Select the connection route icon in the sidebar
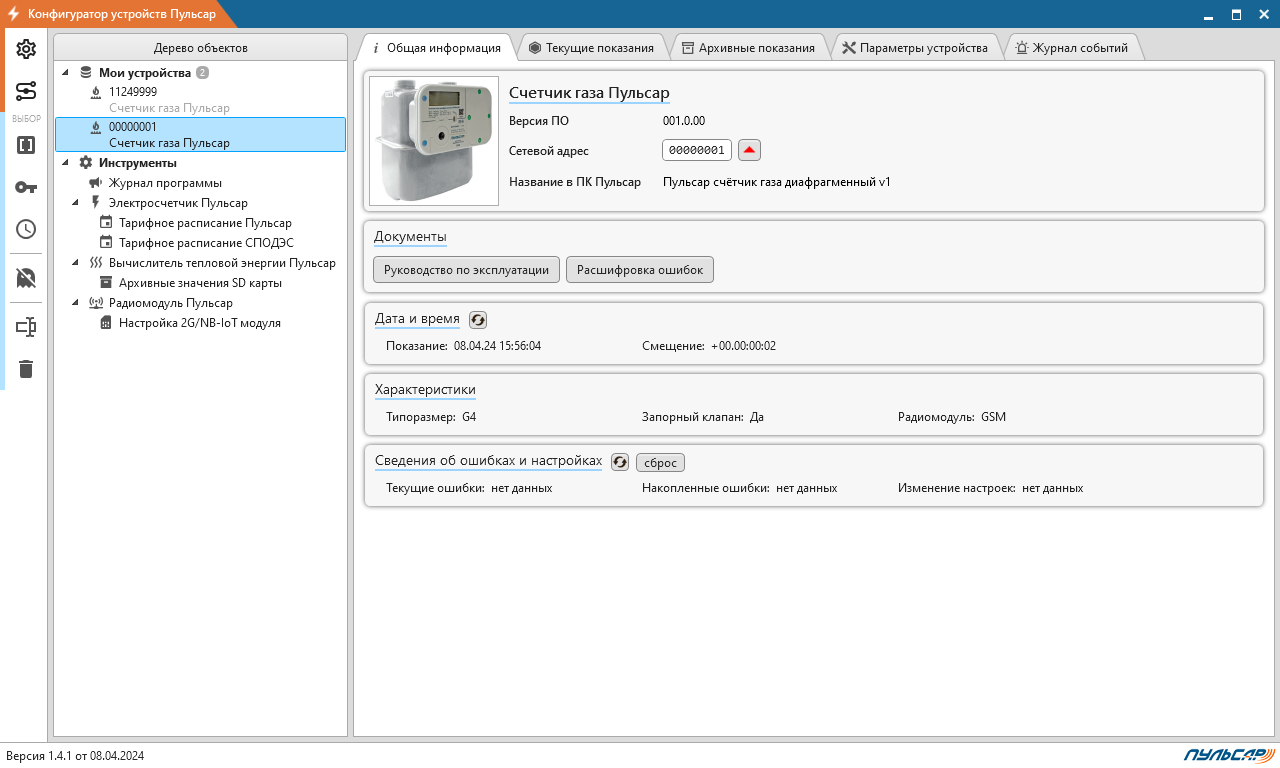 point(26,92)
